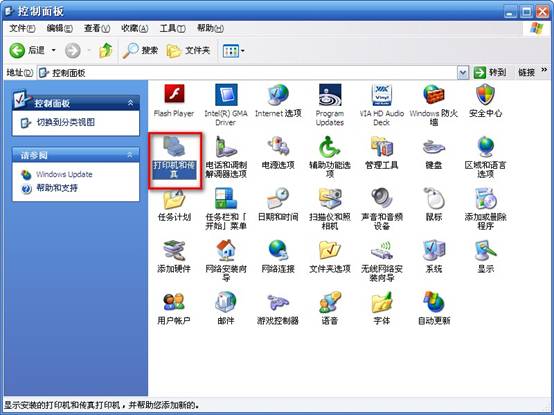The image size is (554, 415).
Task: Open 无线网络安装向导 icon
Action: [x=382, y=261]
